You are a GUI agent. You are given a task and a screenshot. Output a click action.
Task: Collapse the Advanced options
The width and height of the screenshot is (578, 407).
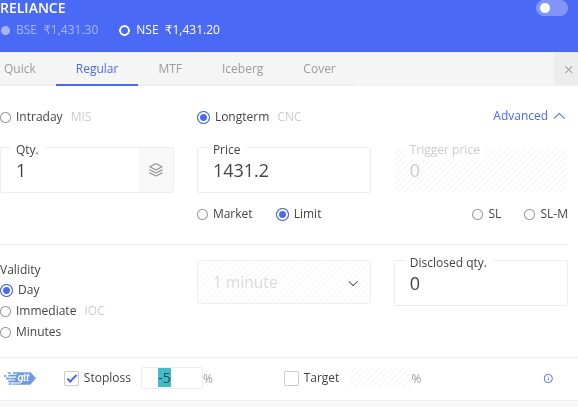[x=529, y=116]
